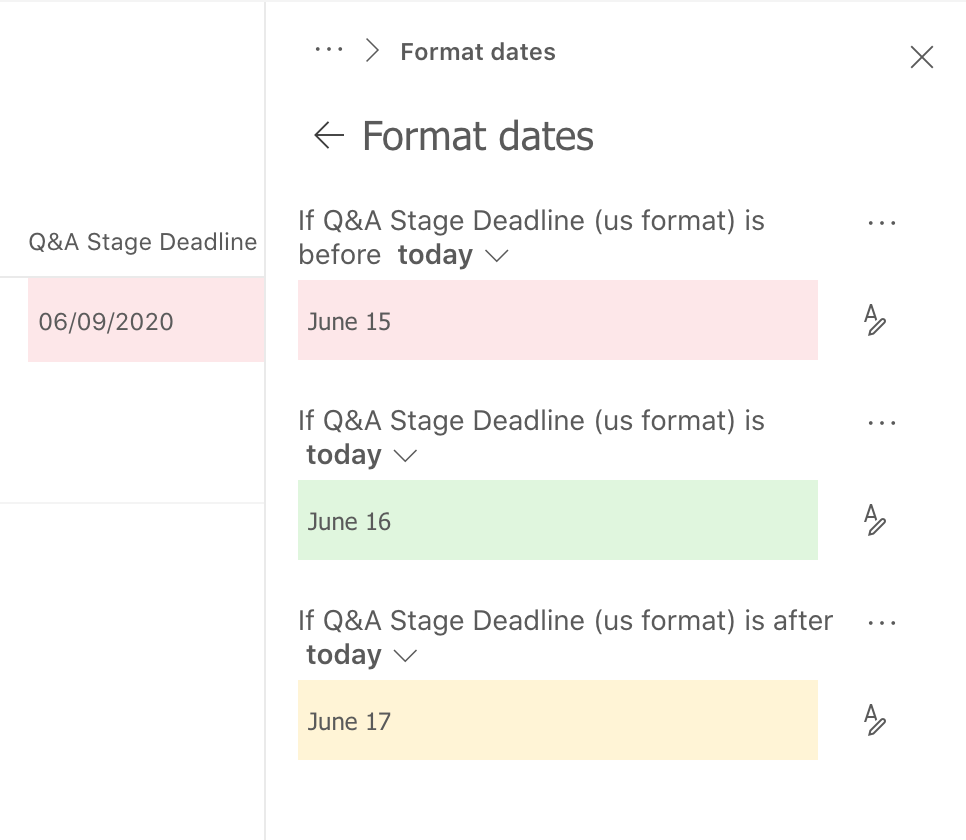966x840 pixels.
Task: Select the 06/09/2020 date cell
Action: point(106,322)
